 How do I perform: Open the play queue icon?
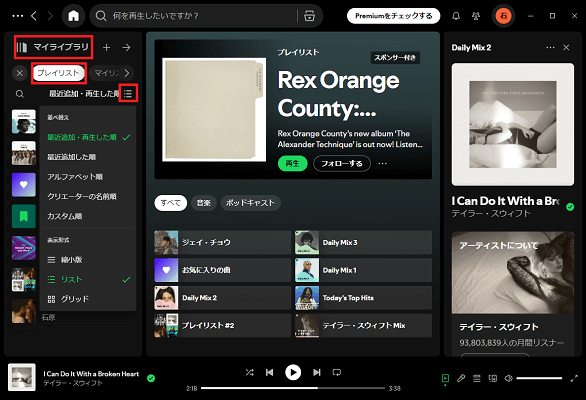click(477, 378)
